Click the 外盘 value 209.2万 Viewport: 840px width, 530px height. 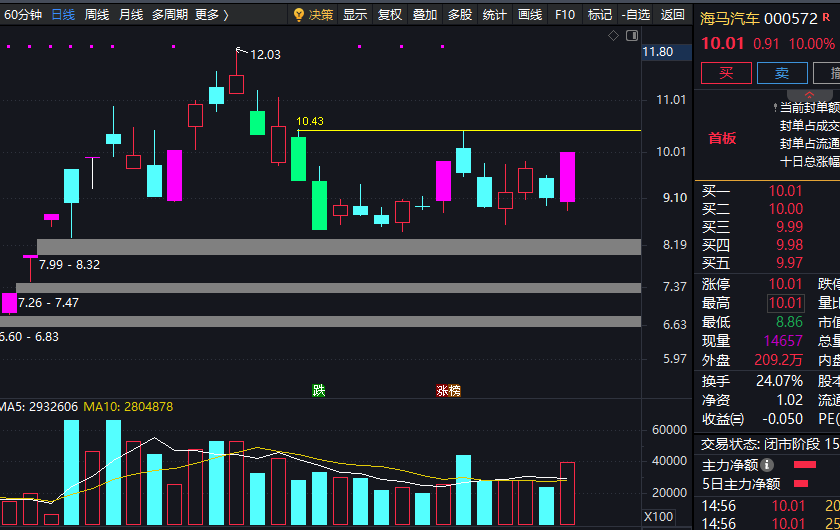(x=778, y=360)
